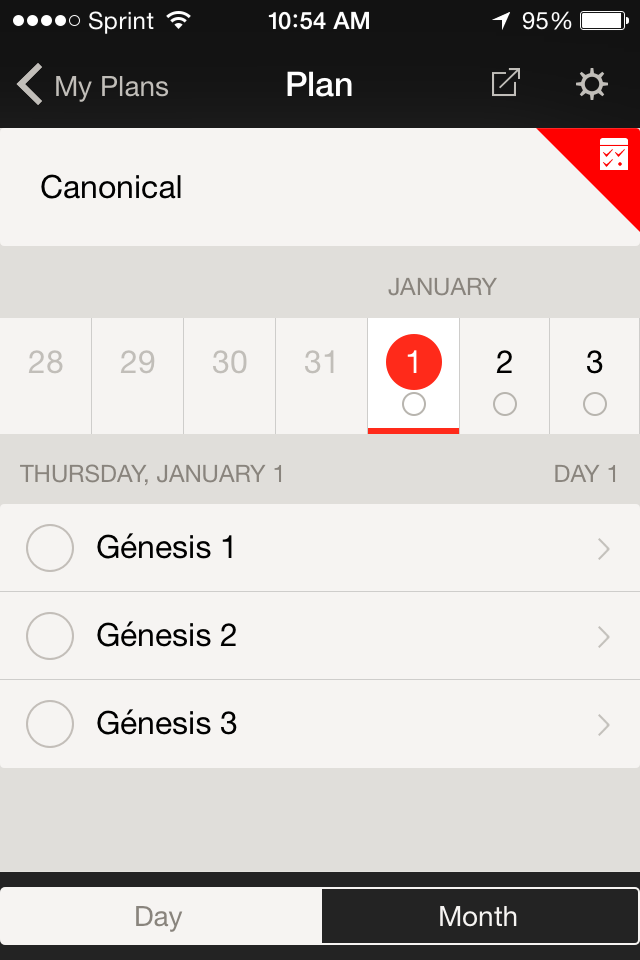The image size is (640, 960).
Task: Expand Génesis 2 using its chevron arrow
Action: (603, 636)
